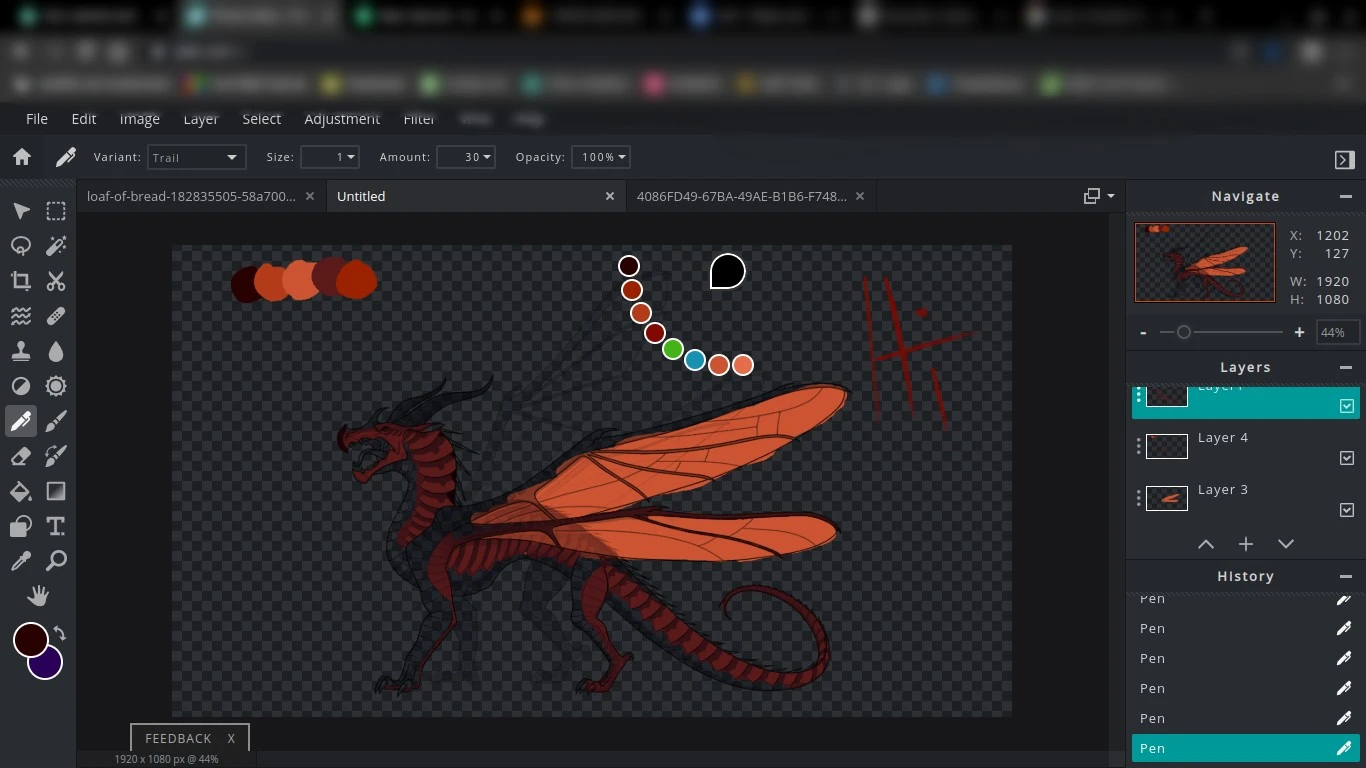Click the Home icon
Image resolution: width=1366 pixels, height=768 pixels.
pos(22,157)
